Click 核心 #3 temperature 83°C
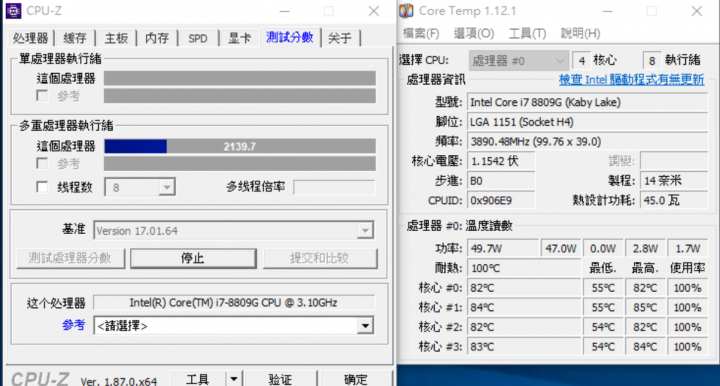 click(523, 347)
